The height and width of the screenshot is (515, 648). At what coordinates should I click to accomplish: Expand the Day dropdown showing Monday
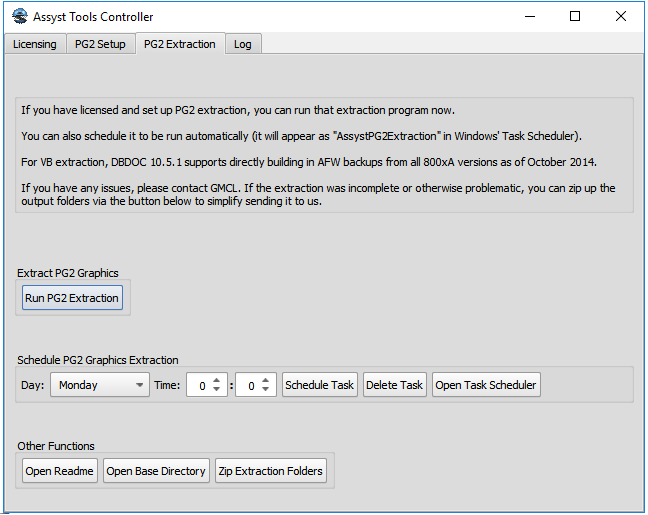pyautogui.click(x=99, y=385)
